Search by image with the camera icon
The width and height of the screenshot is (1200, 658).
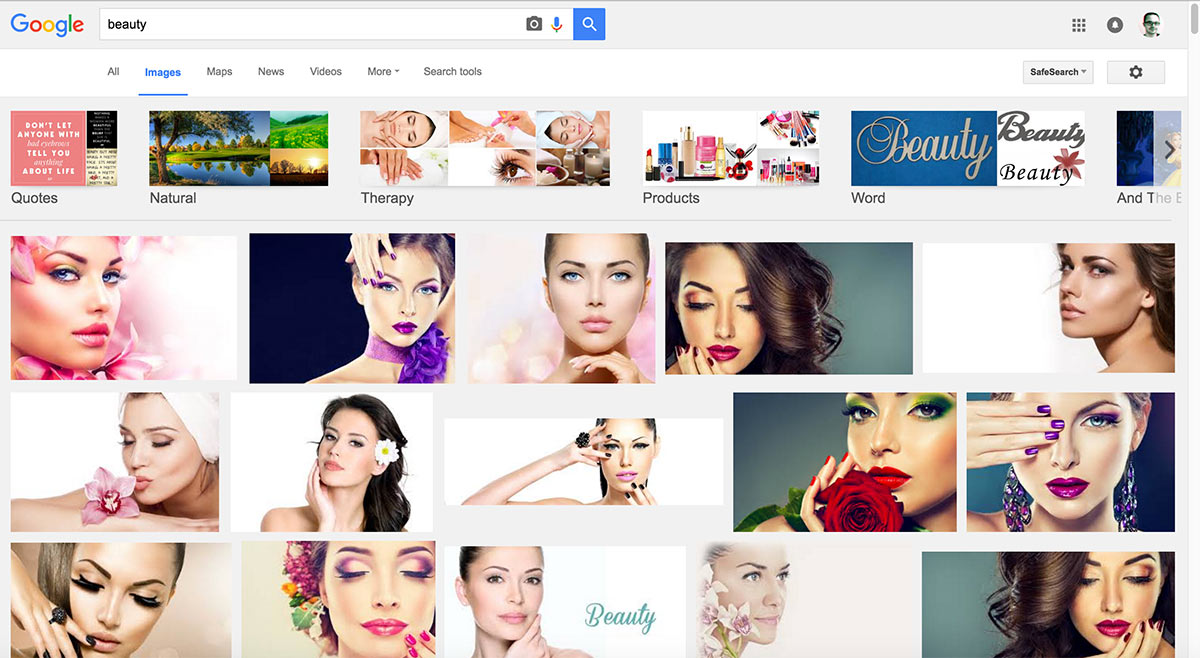coord(534,24)
